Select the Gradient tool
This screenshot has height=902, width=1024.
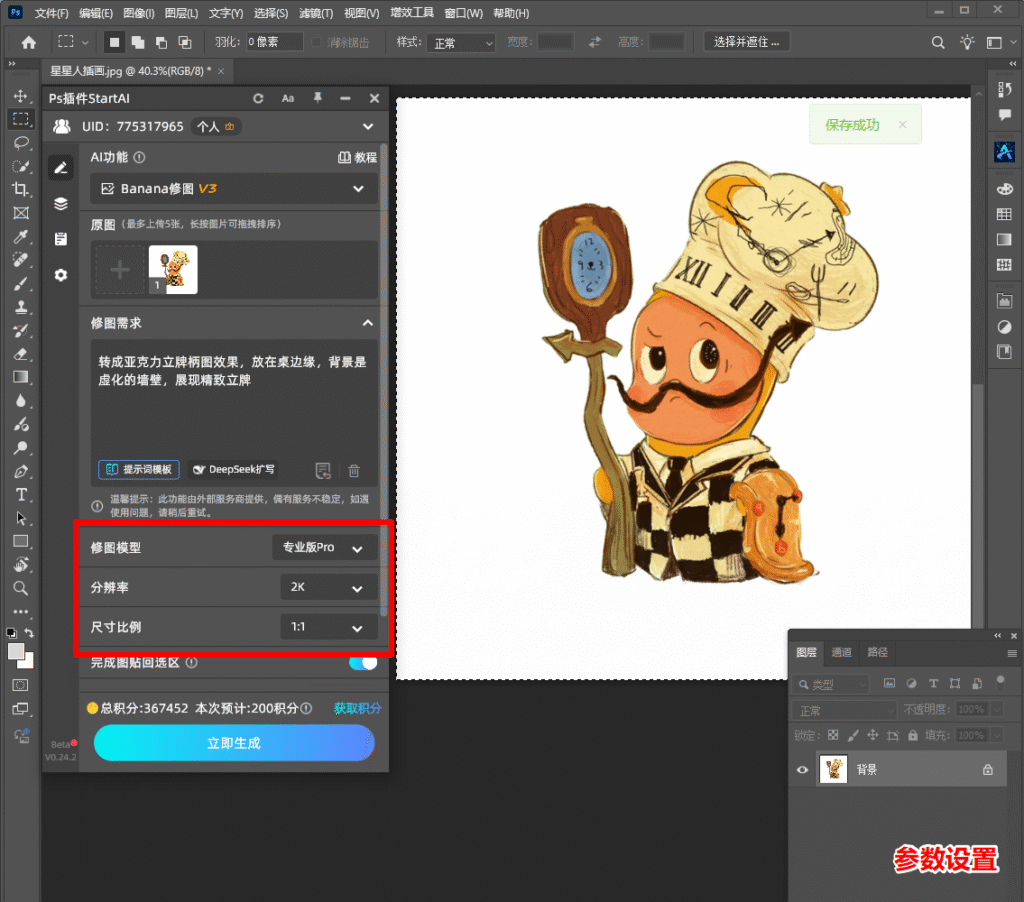(x=21, y=377)
